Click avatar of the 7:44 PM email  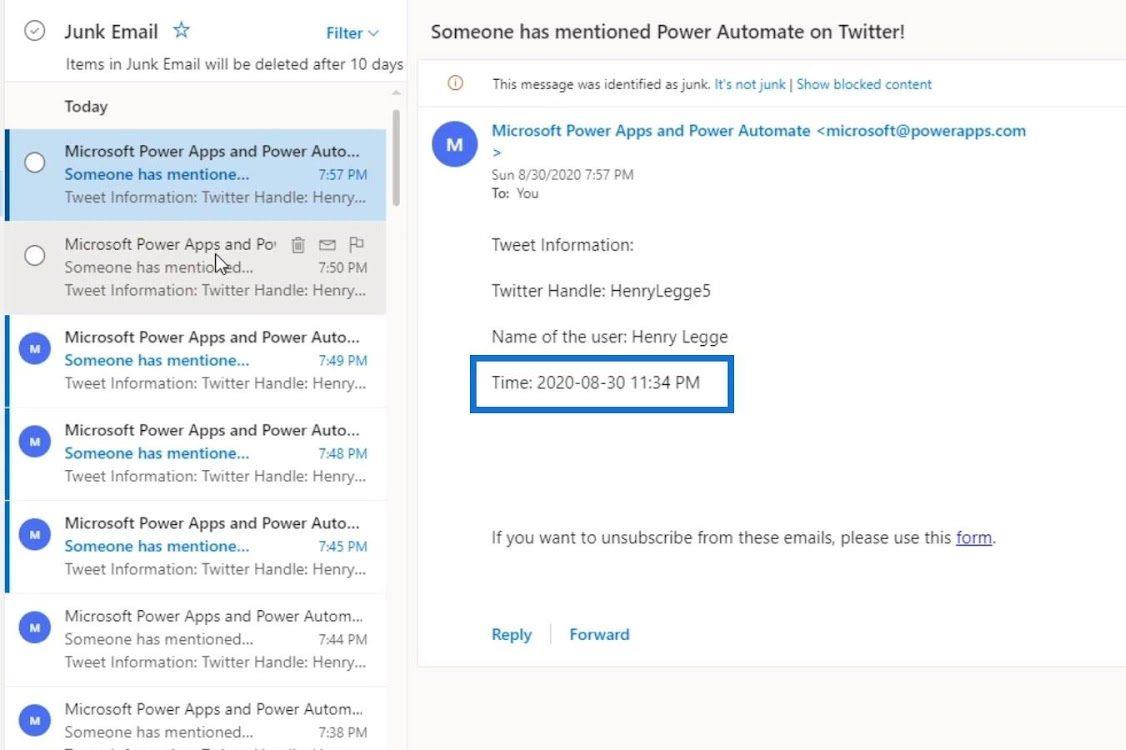coord(34,628)
